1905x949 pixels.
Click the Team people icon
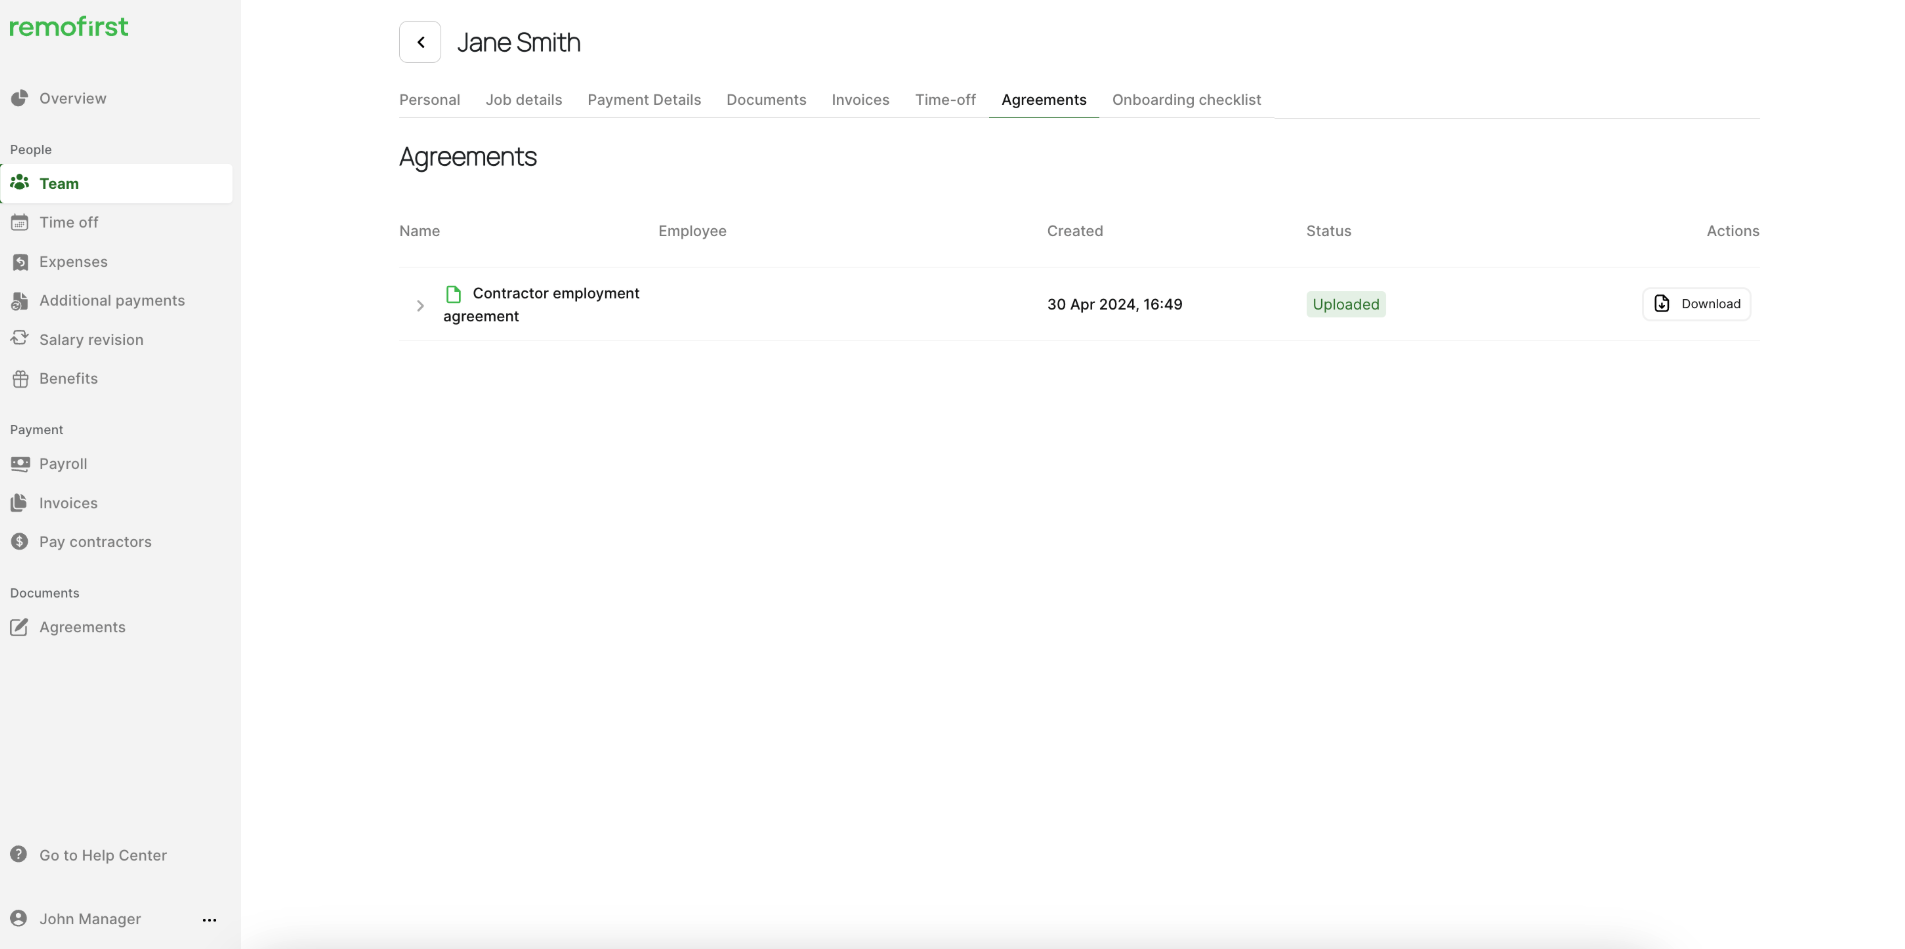coord(19,183)
